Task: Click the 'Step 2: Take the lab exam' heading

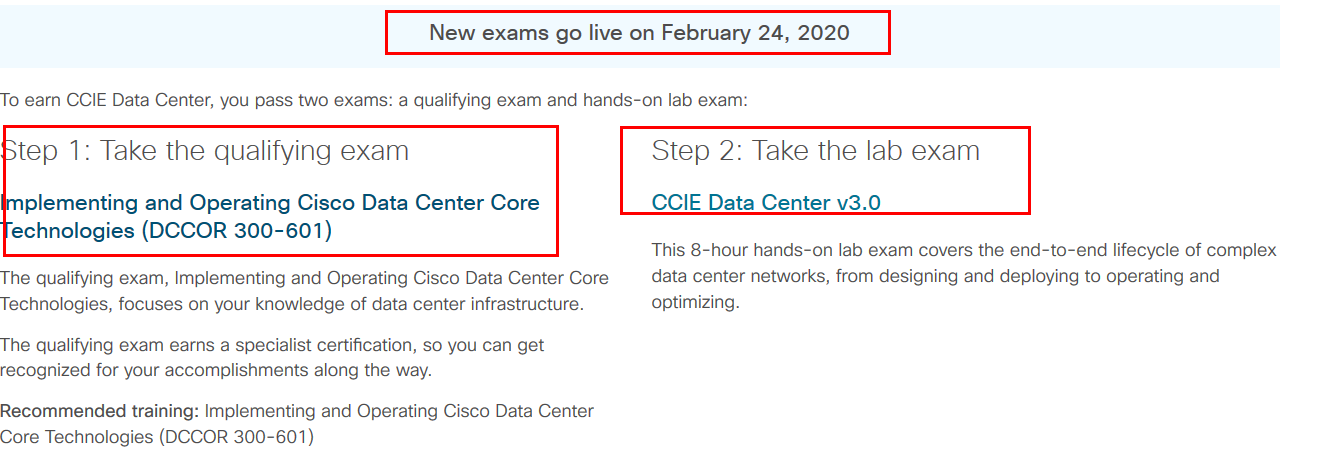Action: [x=816, y=151]
